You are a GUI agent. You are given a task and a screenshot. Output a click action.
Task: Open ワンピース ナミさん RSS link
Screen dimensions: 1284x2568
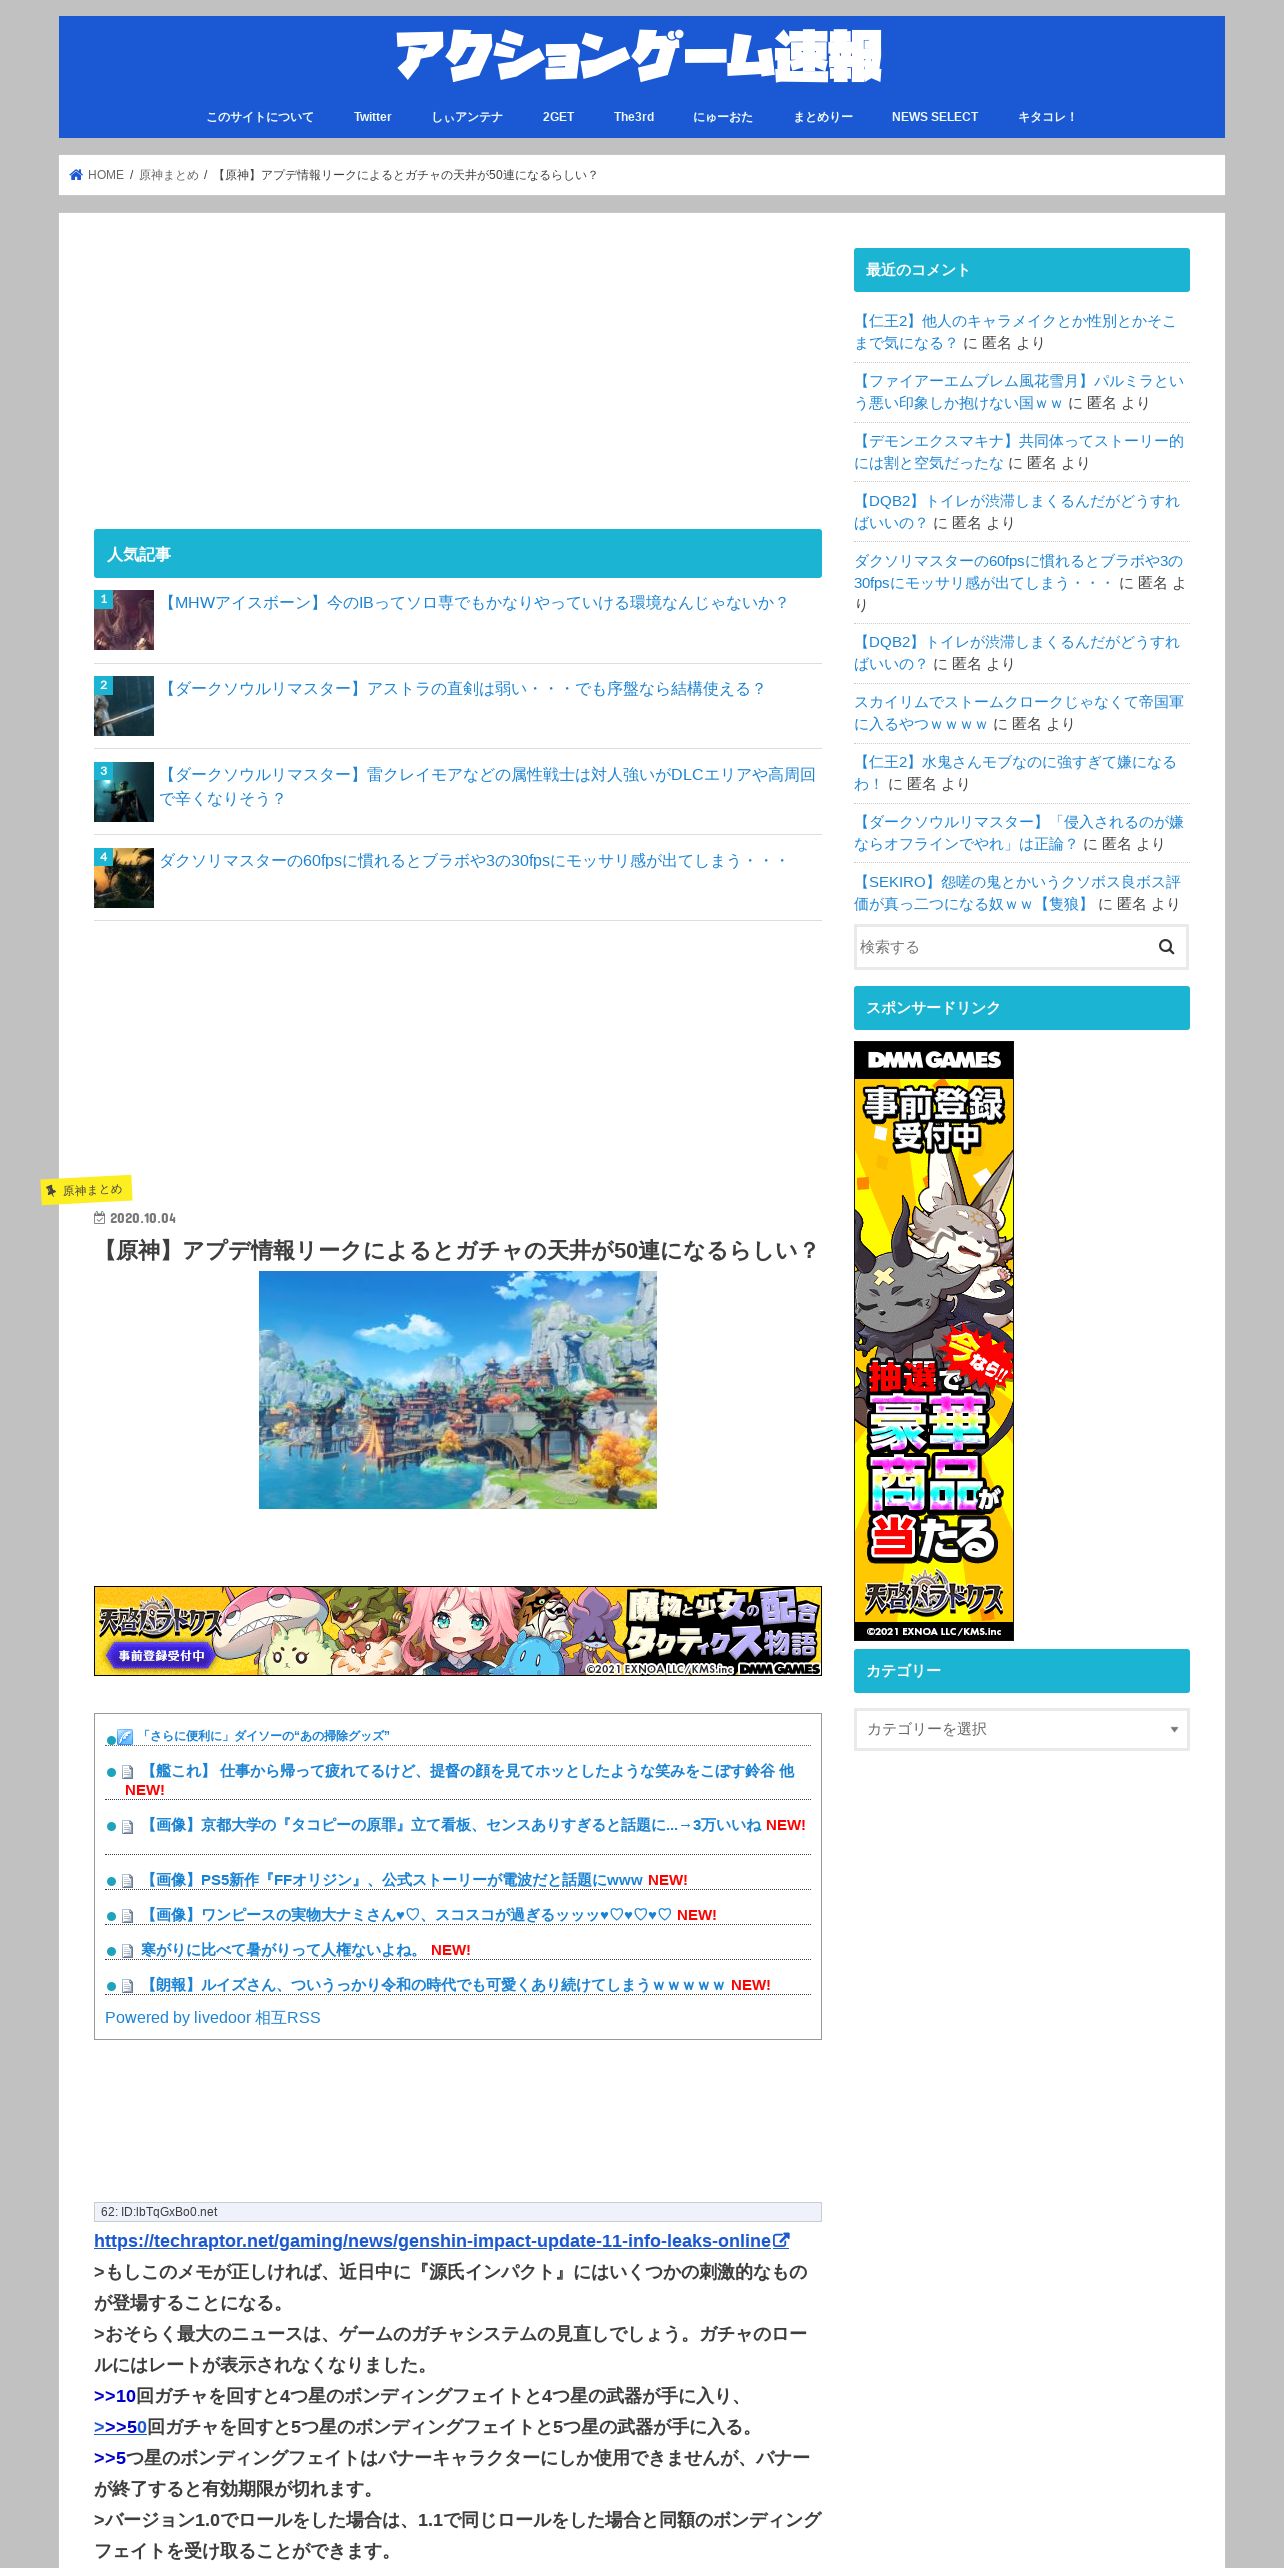(x=407, y=1915)
